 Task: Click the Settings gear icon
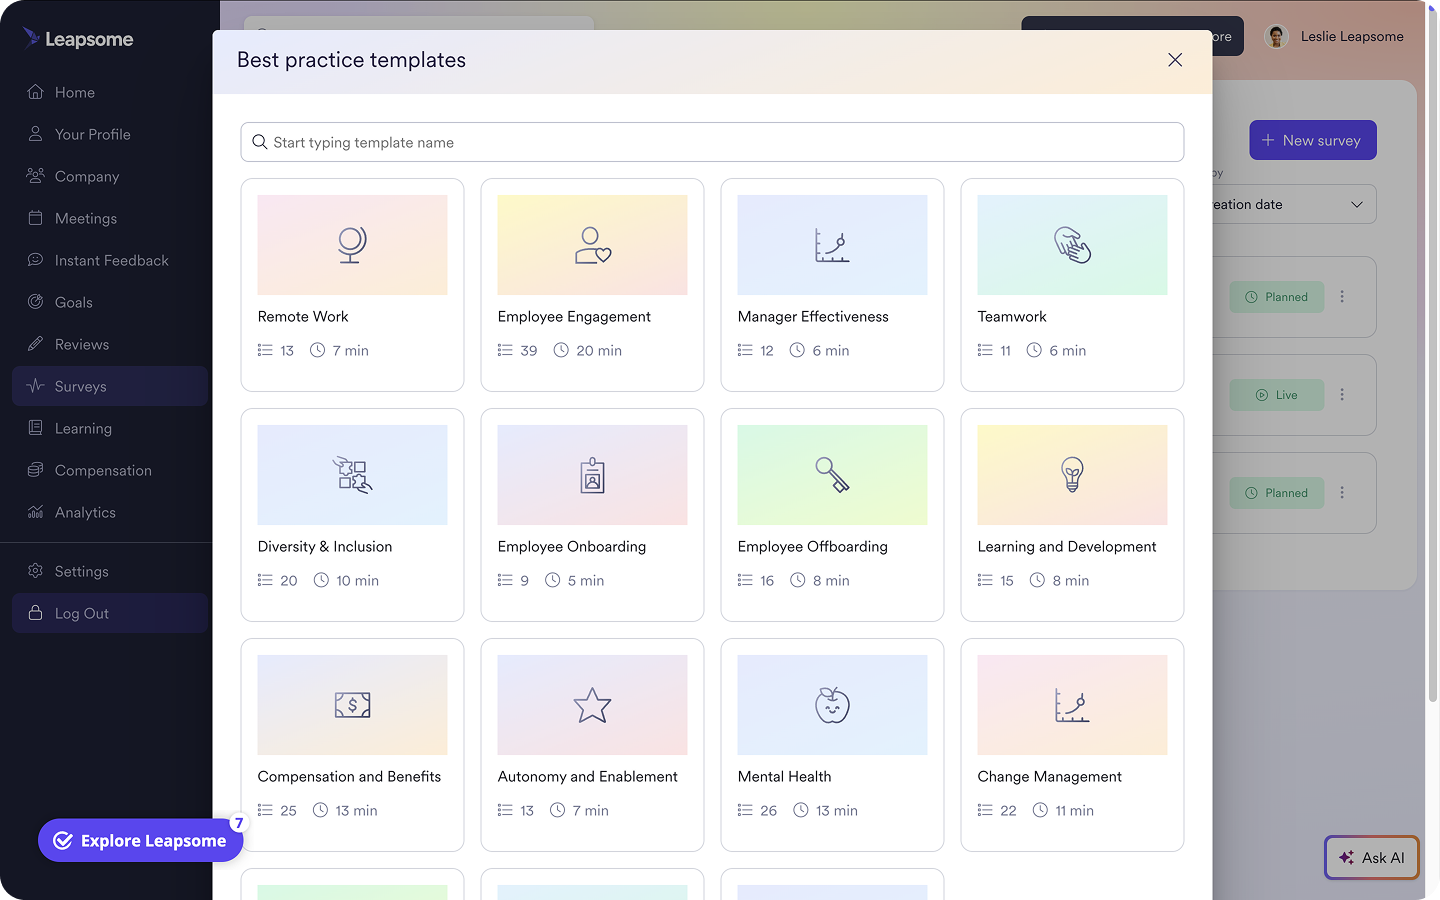click(x=35, y=571)
